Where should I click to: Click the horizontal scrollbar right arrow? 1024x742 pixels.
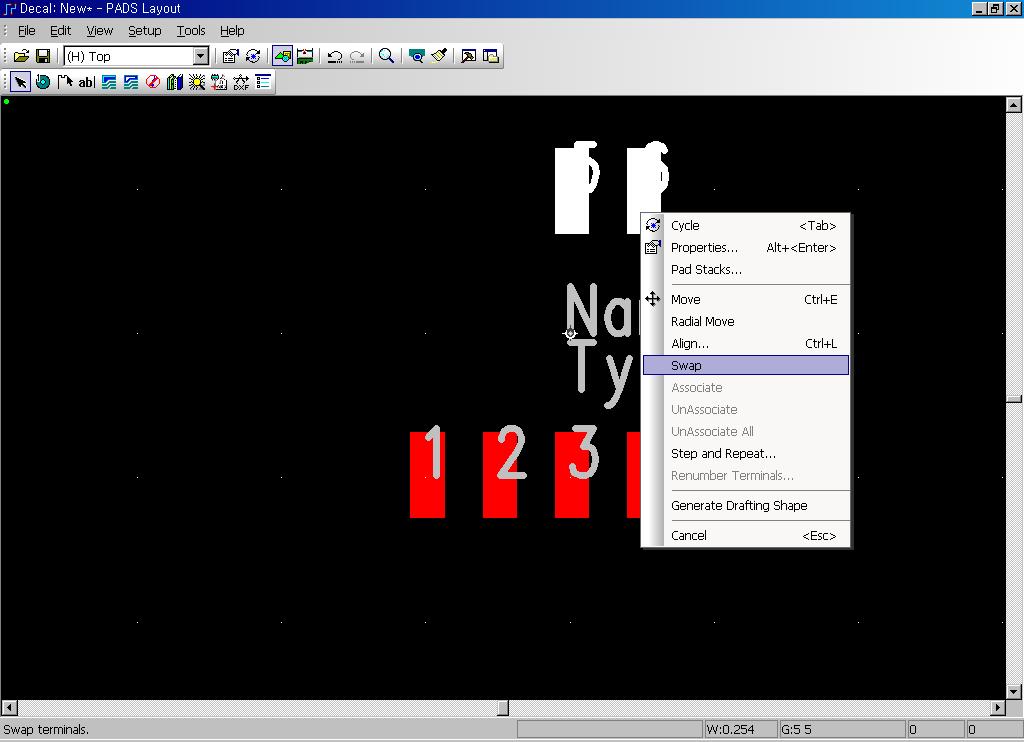click(997, 707)
